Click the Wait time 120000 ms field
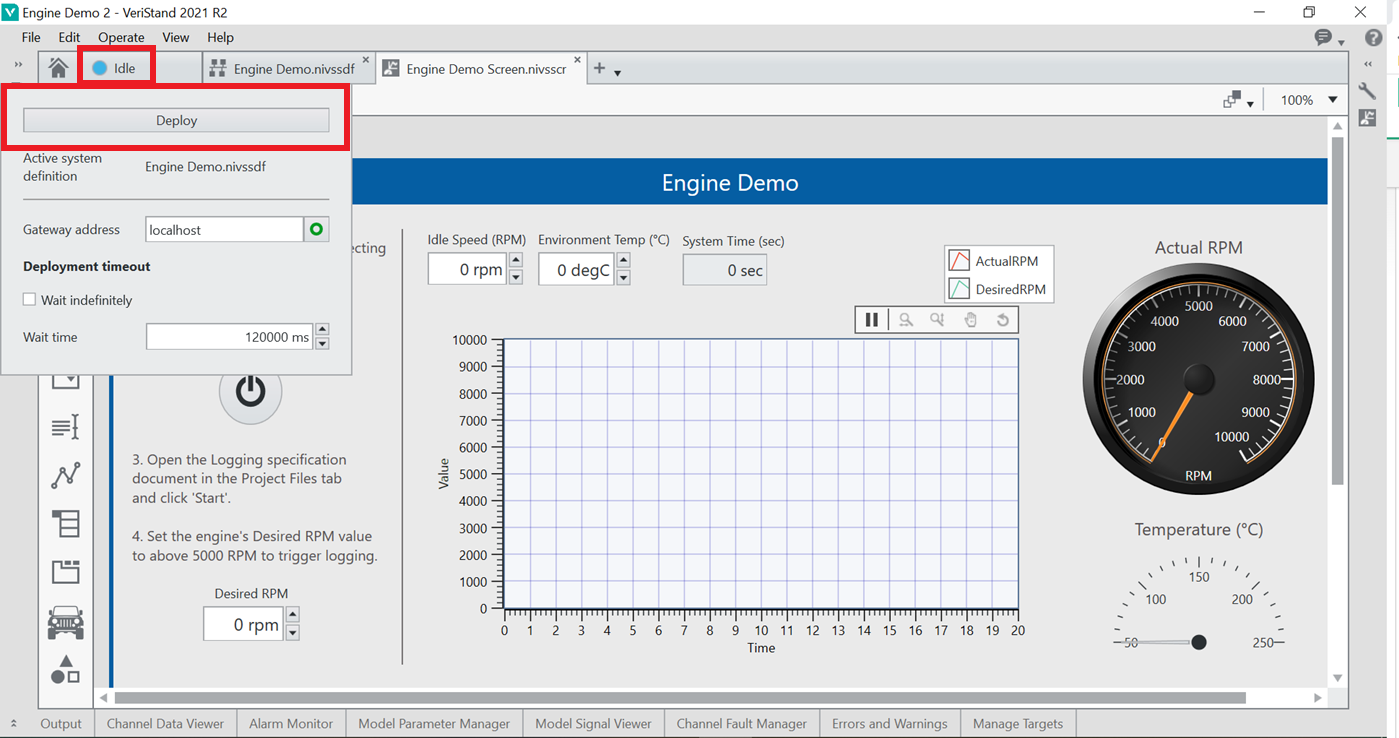 (230, 337)
